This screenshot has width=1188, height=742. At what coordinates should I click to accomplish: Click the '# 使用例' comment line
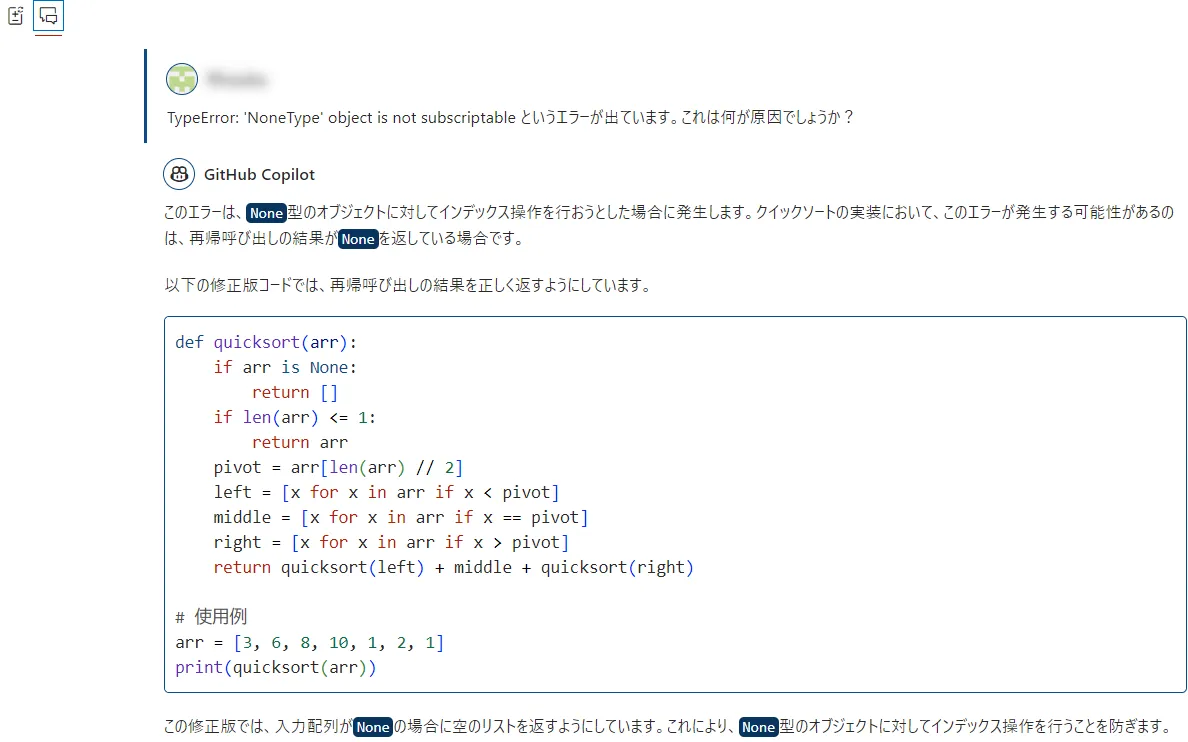pos(211,617)
